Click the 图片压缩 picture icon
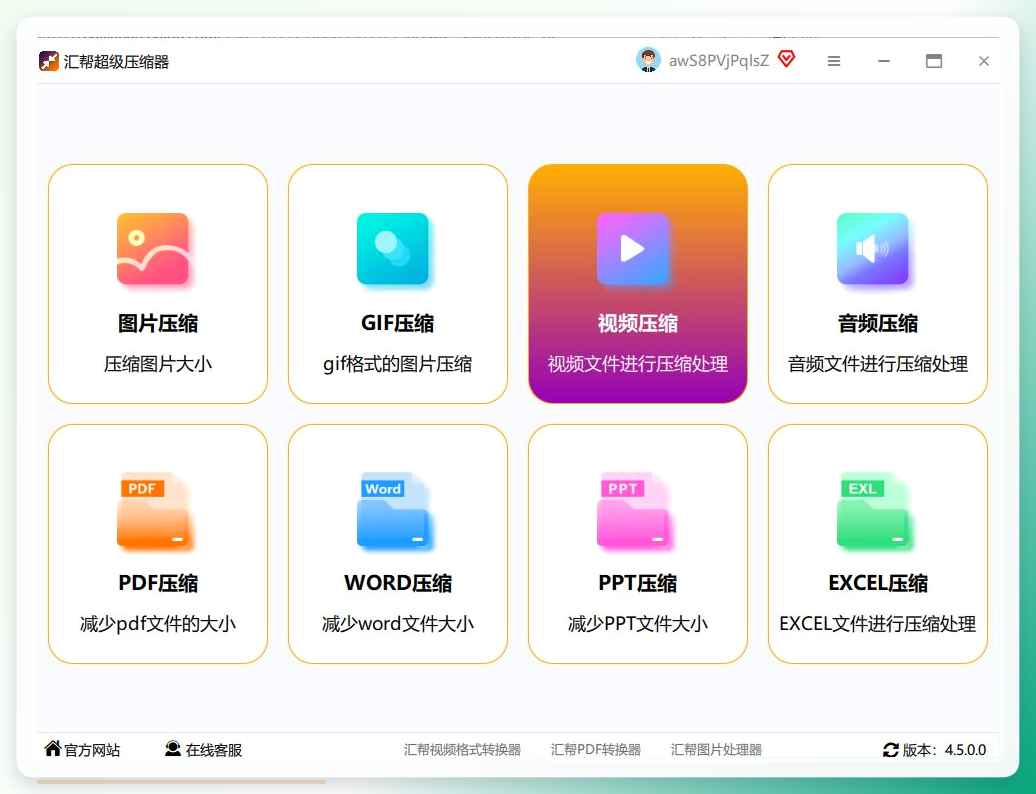 153,248
